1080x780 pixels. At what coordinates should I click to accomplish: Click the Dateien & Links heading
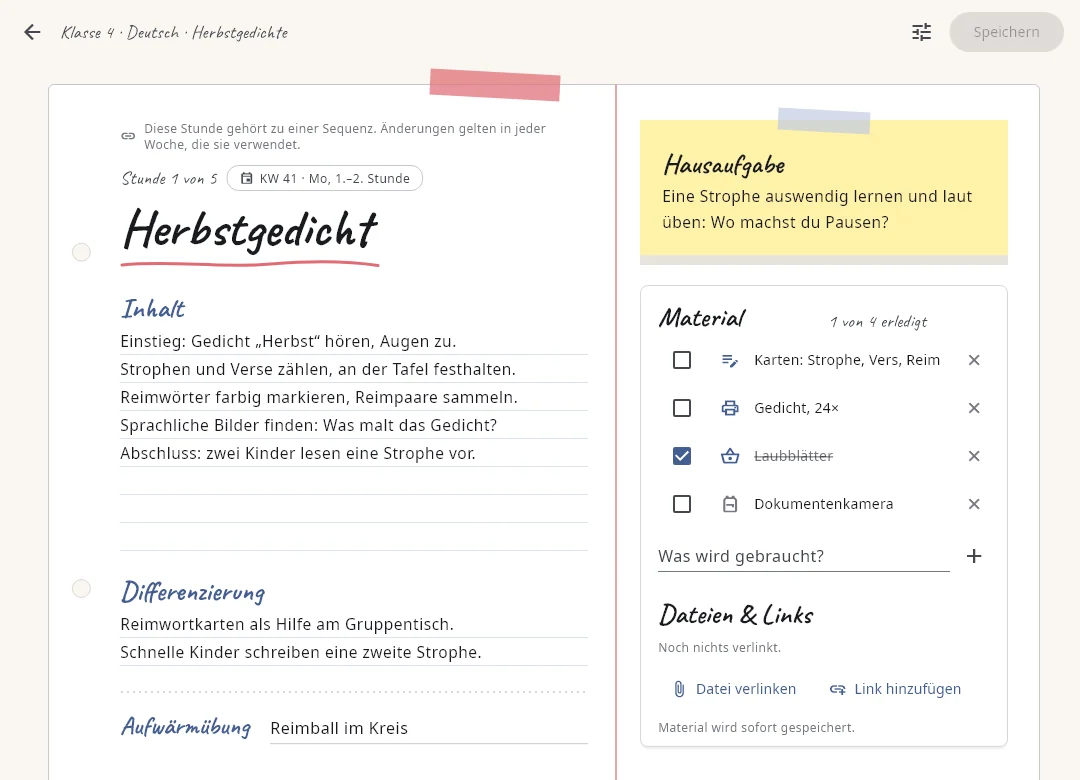point(736,615)
